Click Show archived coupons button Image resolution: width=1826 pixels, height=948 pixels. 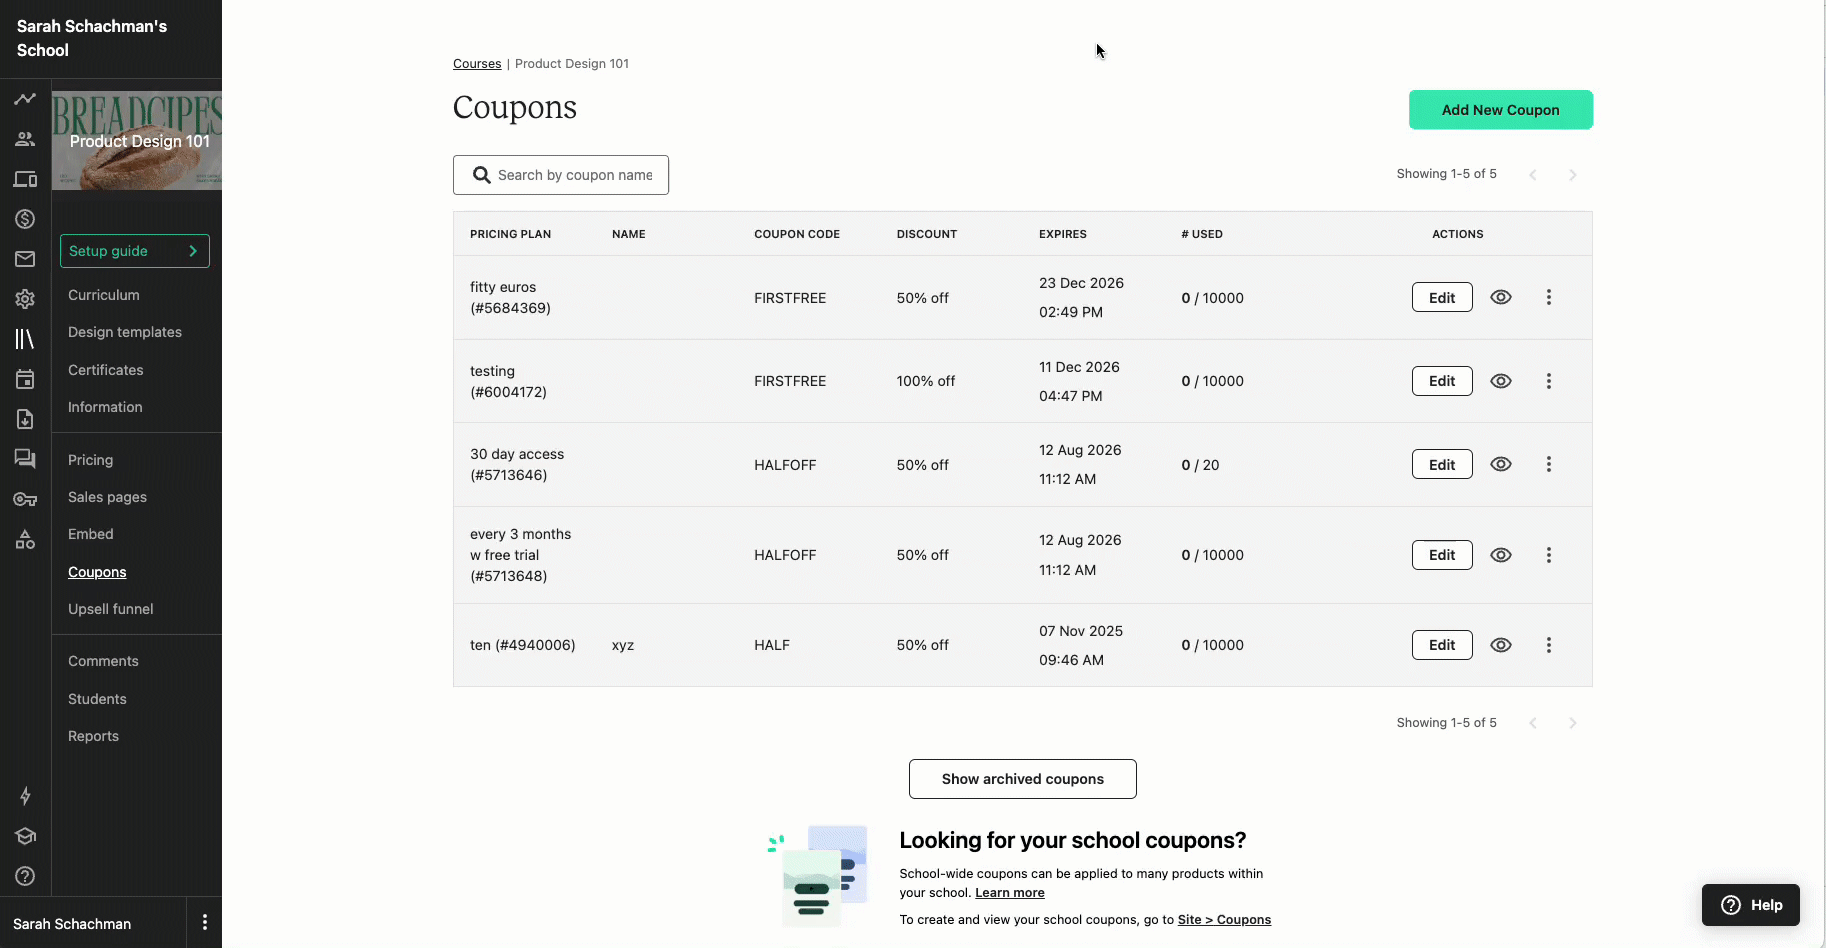click(1022, 779)
